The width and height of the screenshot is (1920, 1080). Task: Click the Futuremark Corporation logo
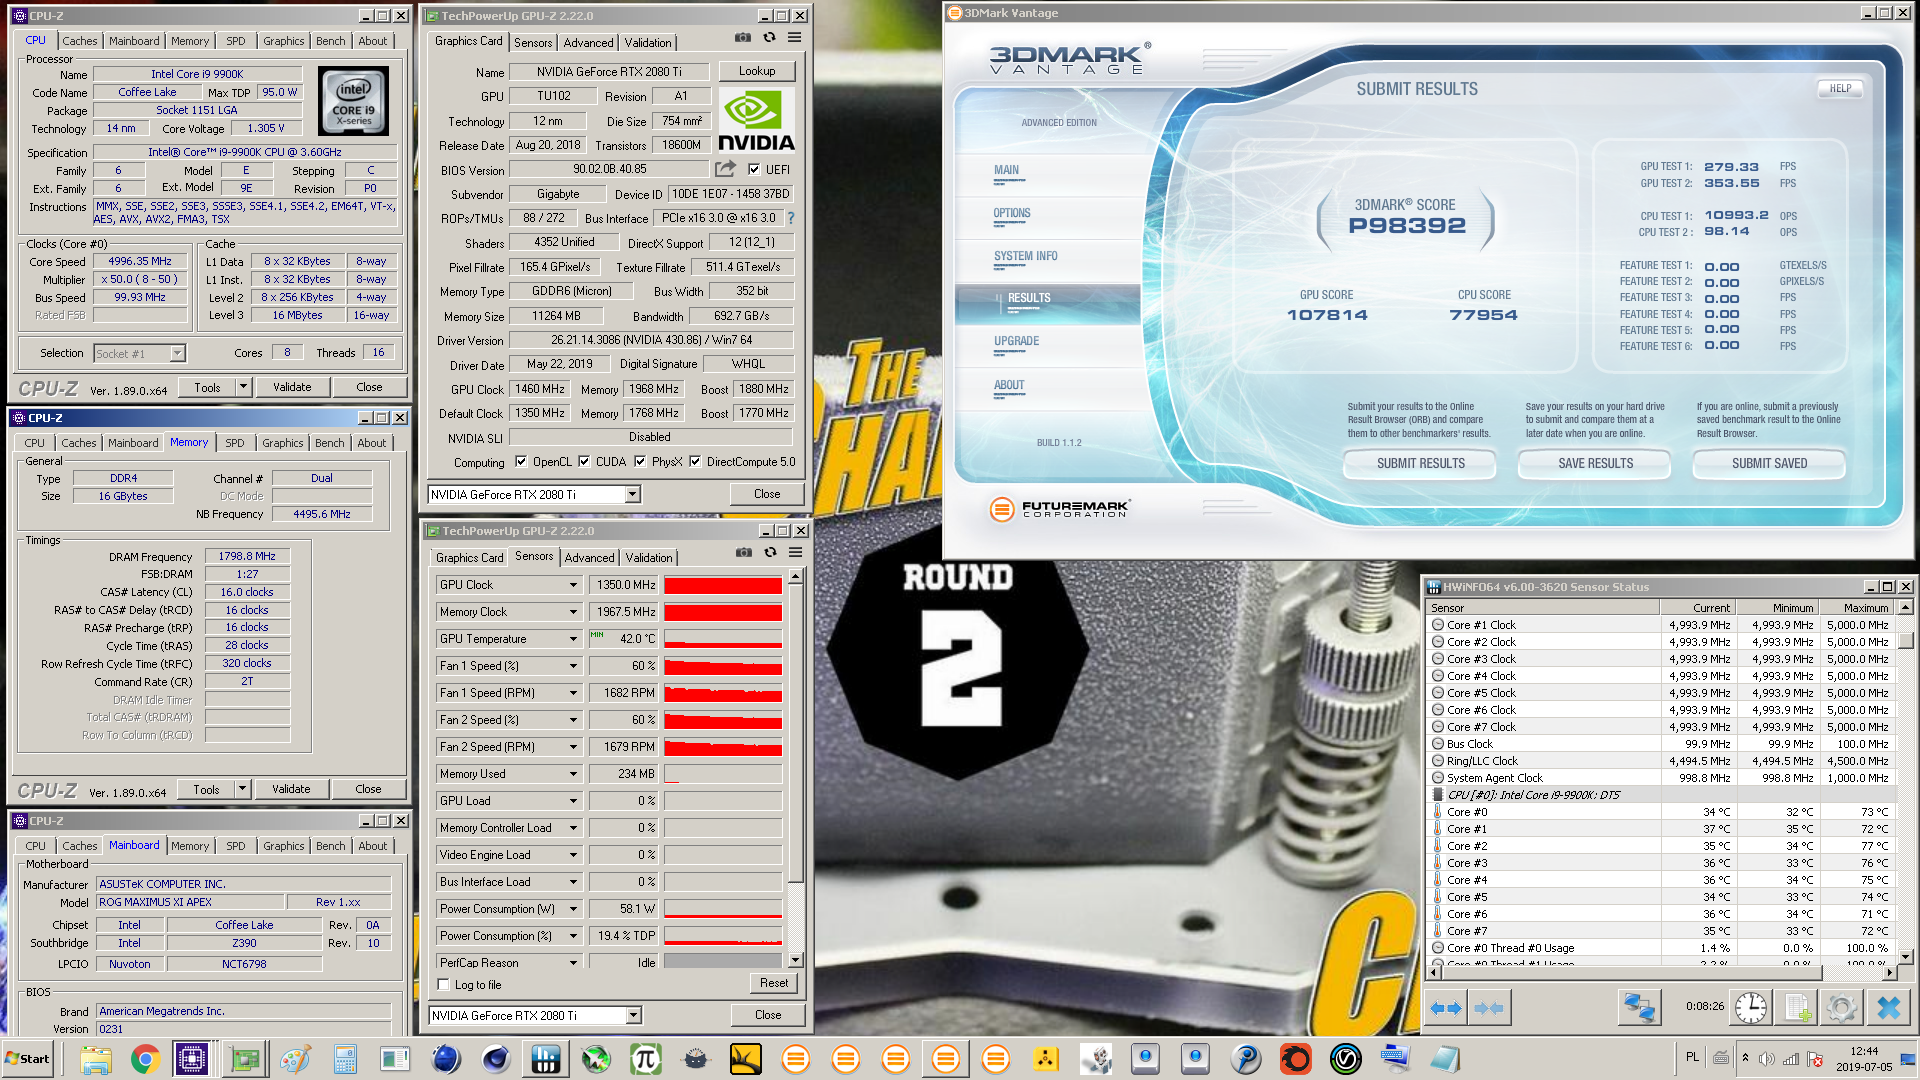pyautogui.click(x=1059, y=509)
